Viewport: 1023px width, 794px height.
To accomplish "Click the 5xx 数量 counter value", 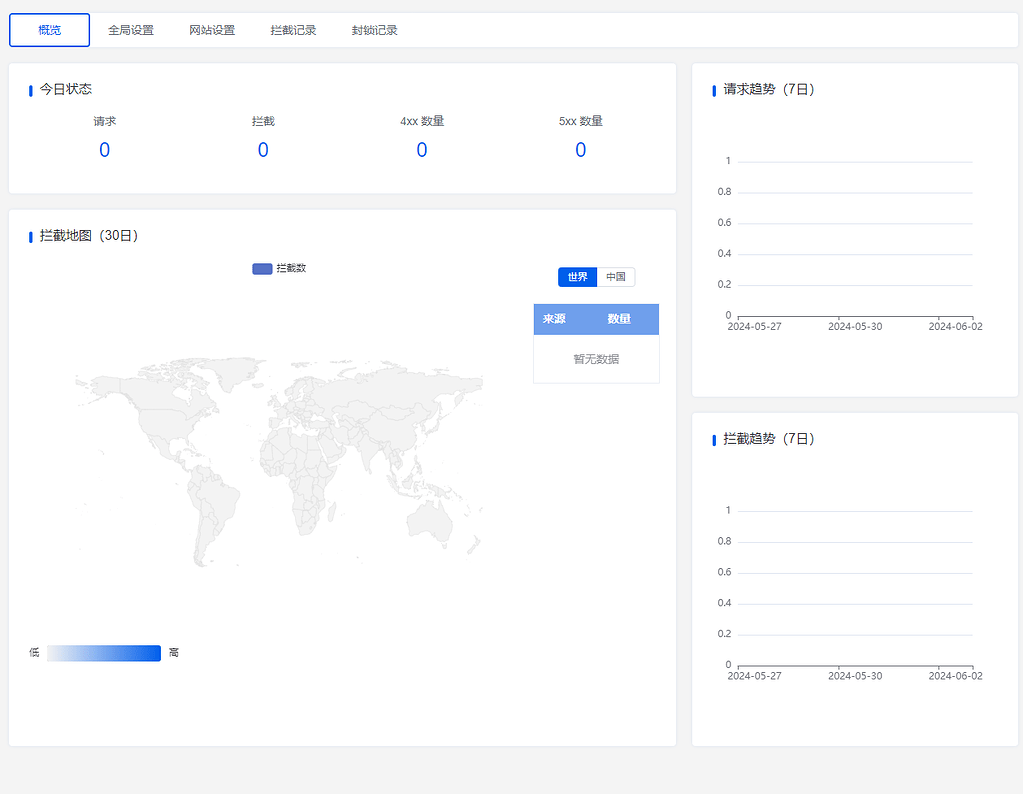I will (x=580, y=149).
